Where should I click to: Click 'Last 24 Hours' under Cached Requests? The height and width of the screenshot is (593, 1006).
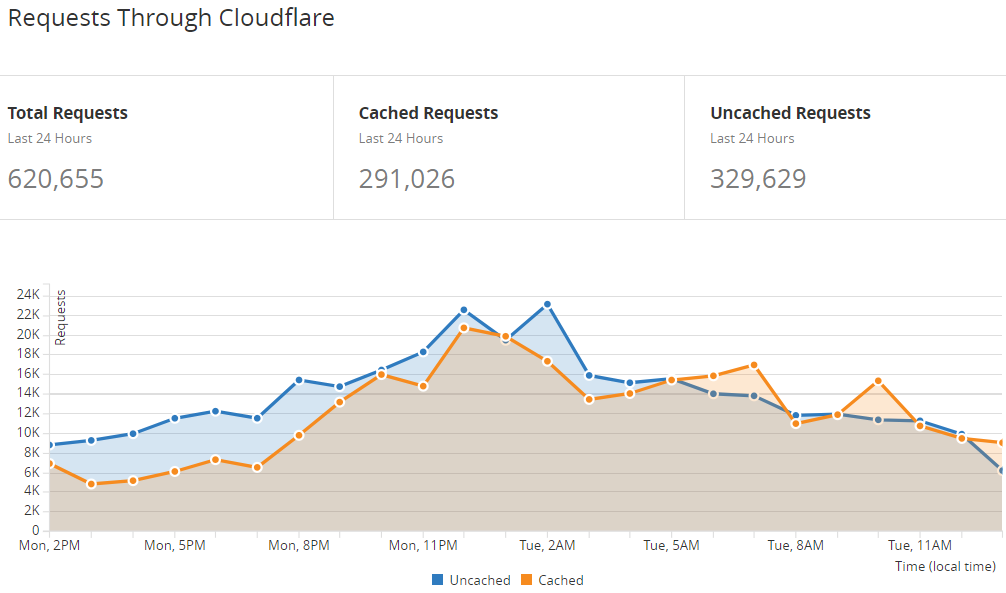(400, 139)
